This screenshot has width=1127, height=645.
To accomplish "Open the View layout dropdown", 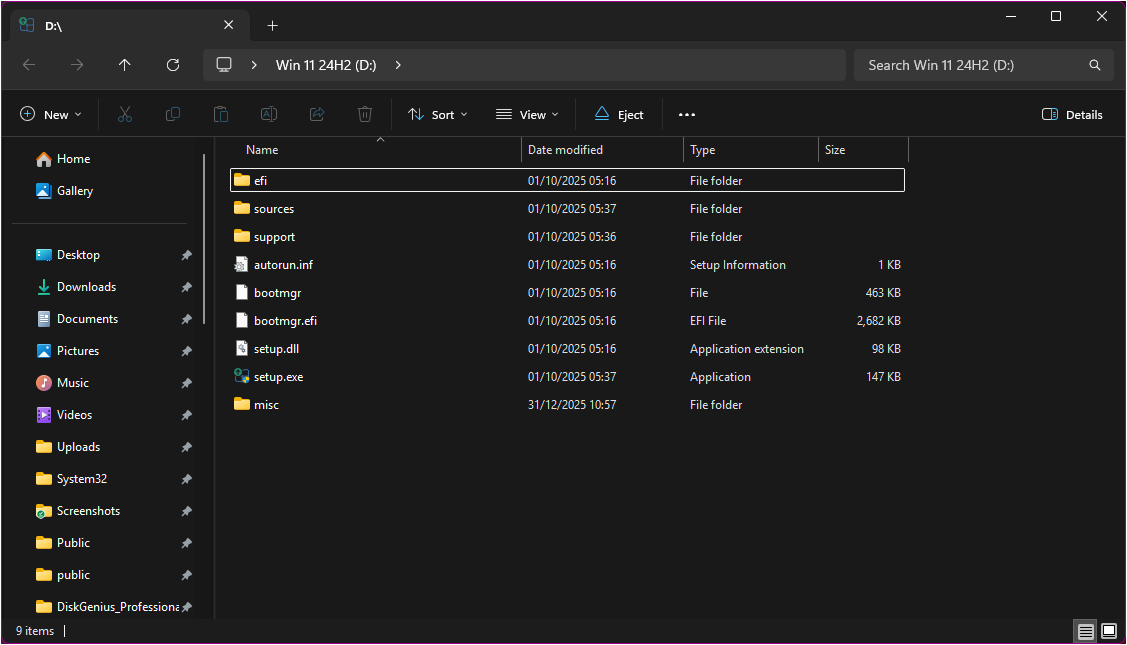I will (526, 114).
